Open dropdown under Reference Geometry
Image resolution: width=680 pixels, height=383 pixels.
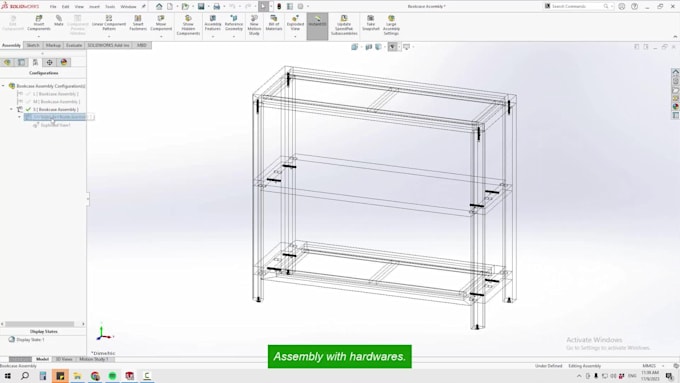234,36
